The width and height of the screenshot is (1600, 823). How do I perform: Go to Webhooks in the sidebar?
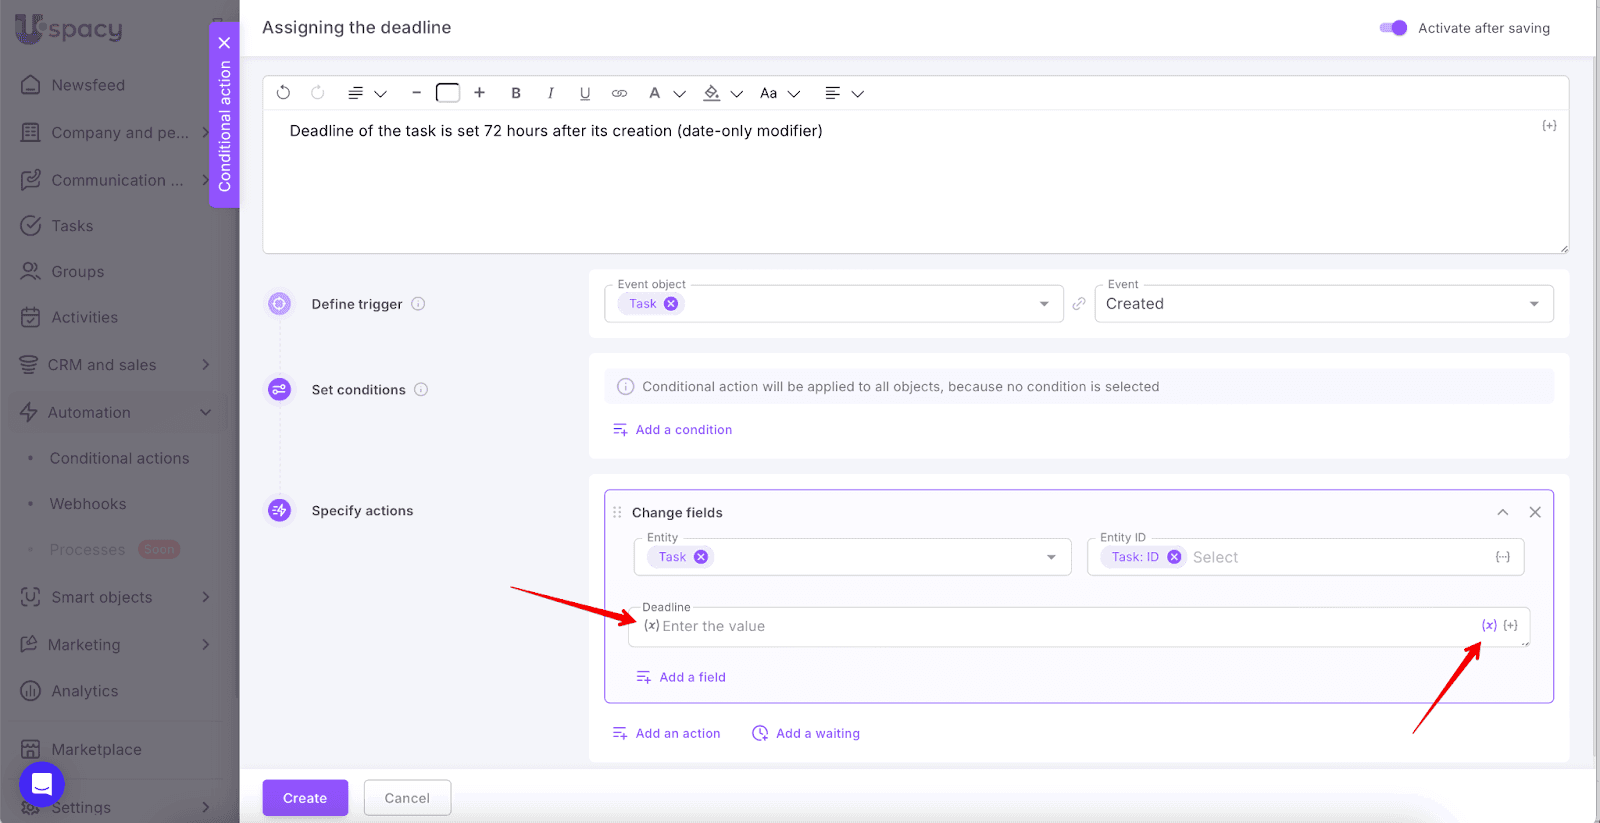pos(88,504)
